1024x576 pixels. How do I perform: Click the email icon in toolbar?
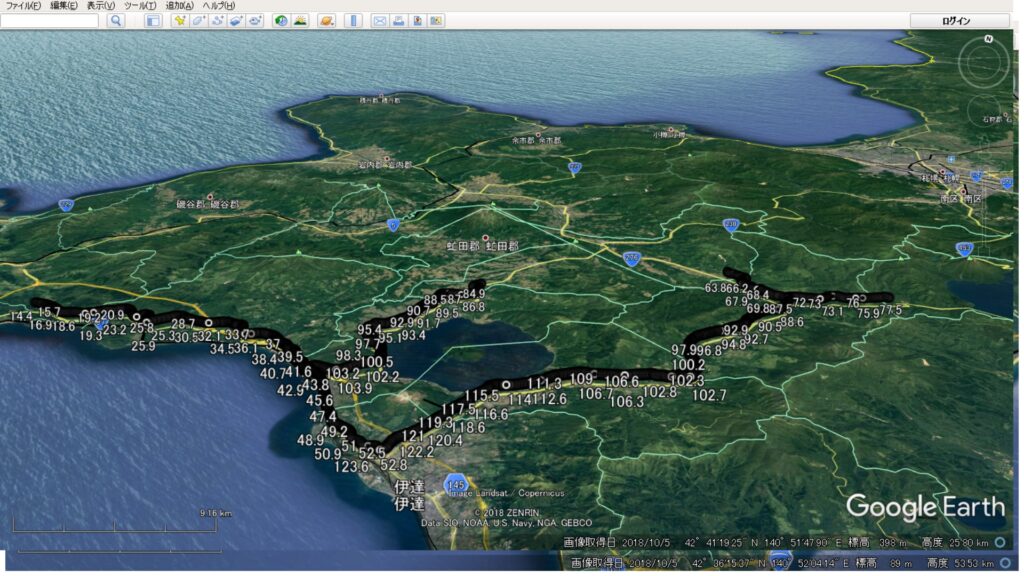tap(380, 21)
